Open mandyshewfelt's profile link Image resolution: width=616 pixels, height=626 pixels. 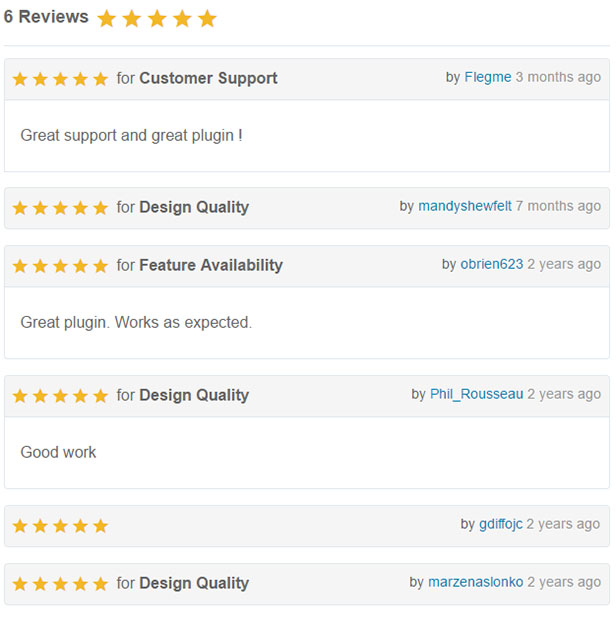(x=465, y=206)
